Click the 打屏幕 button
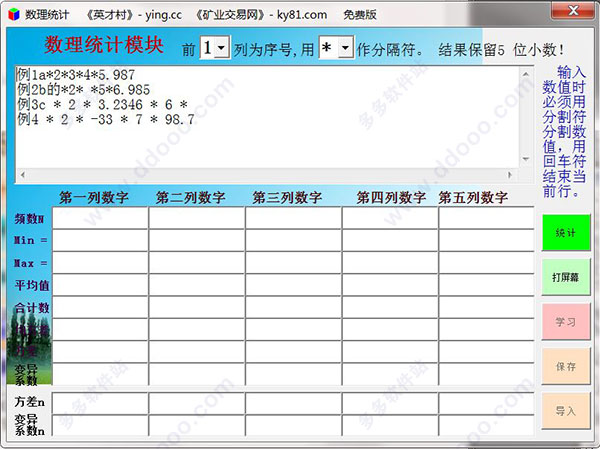This screenshot has width=600, height=449. [x=566, y=277]
